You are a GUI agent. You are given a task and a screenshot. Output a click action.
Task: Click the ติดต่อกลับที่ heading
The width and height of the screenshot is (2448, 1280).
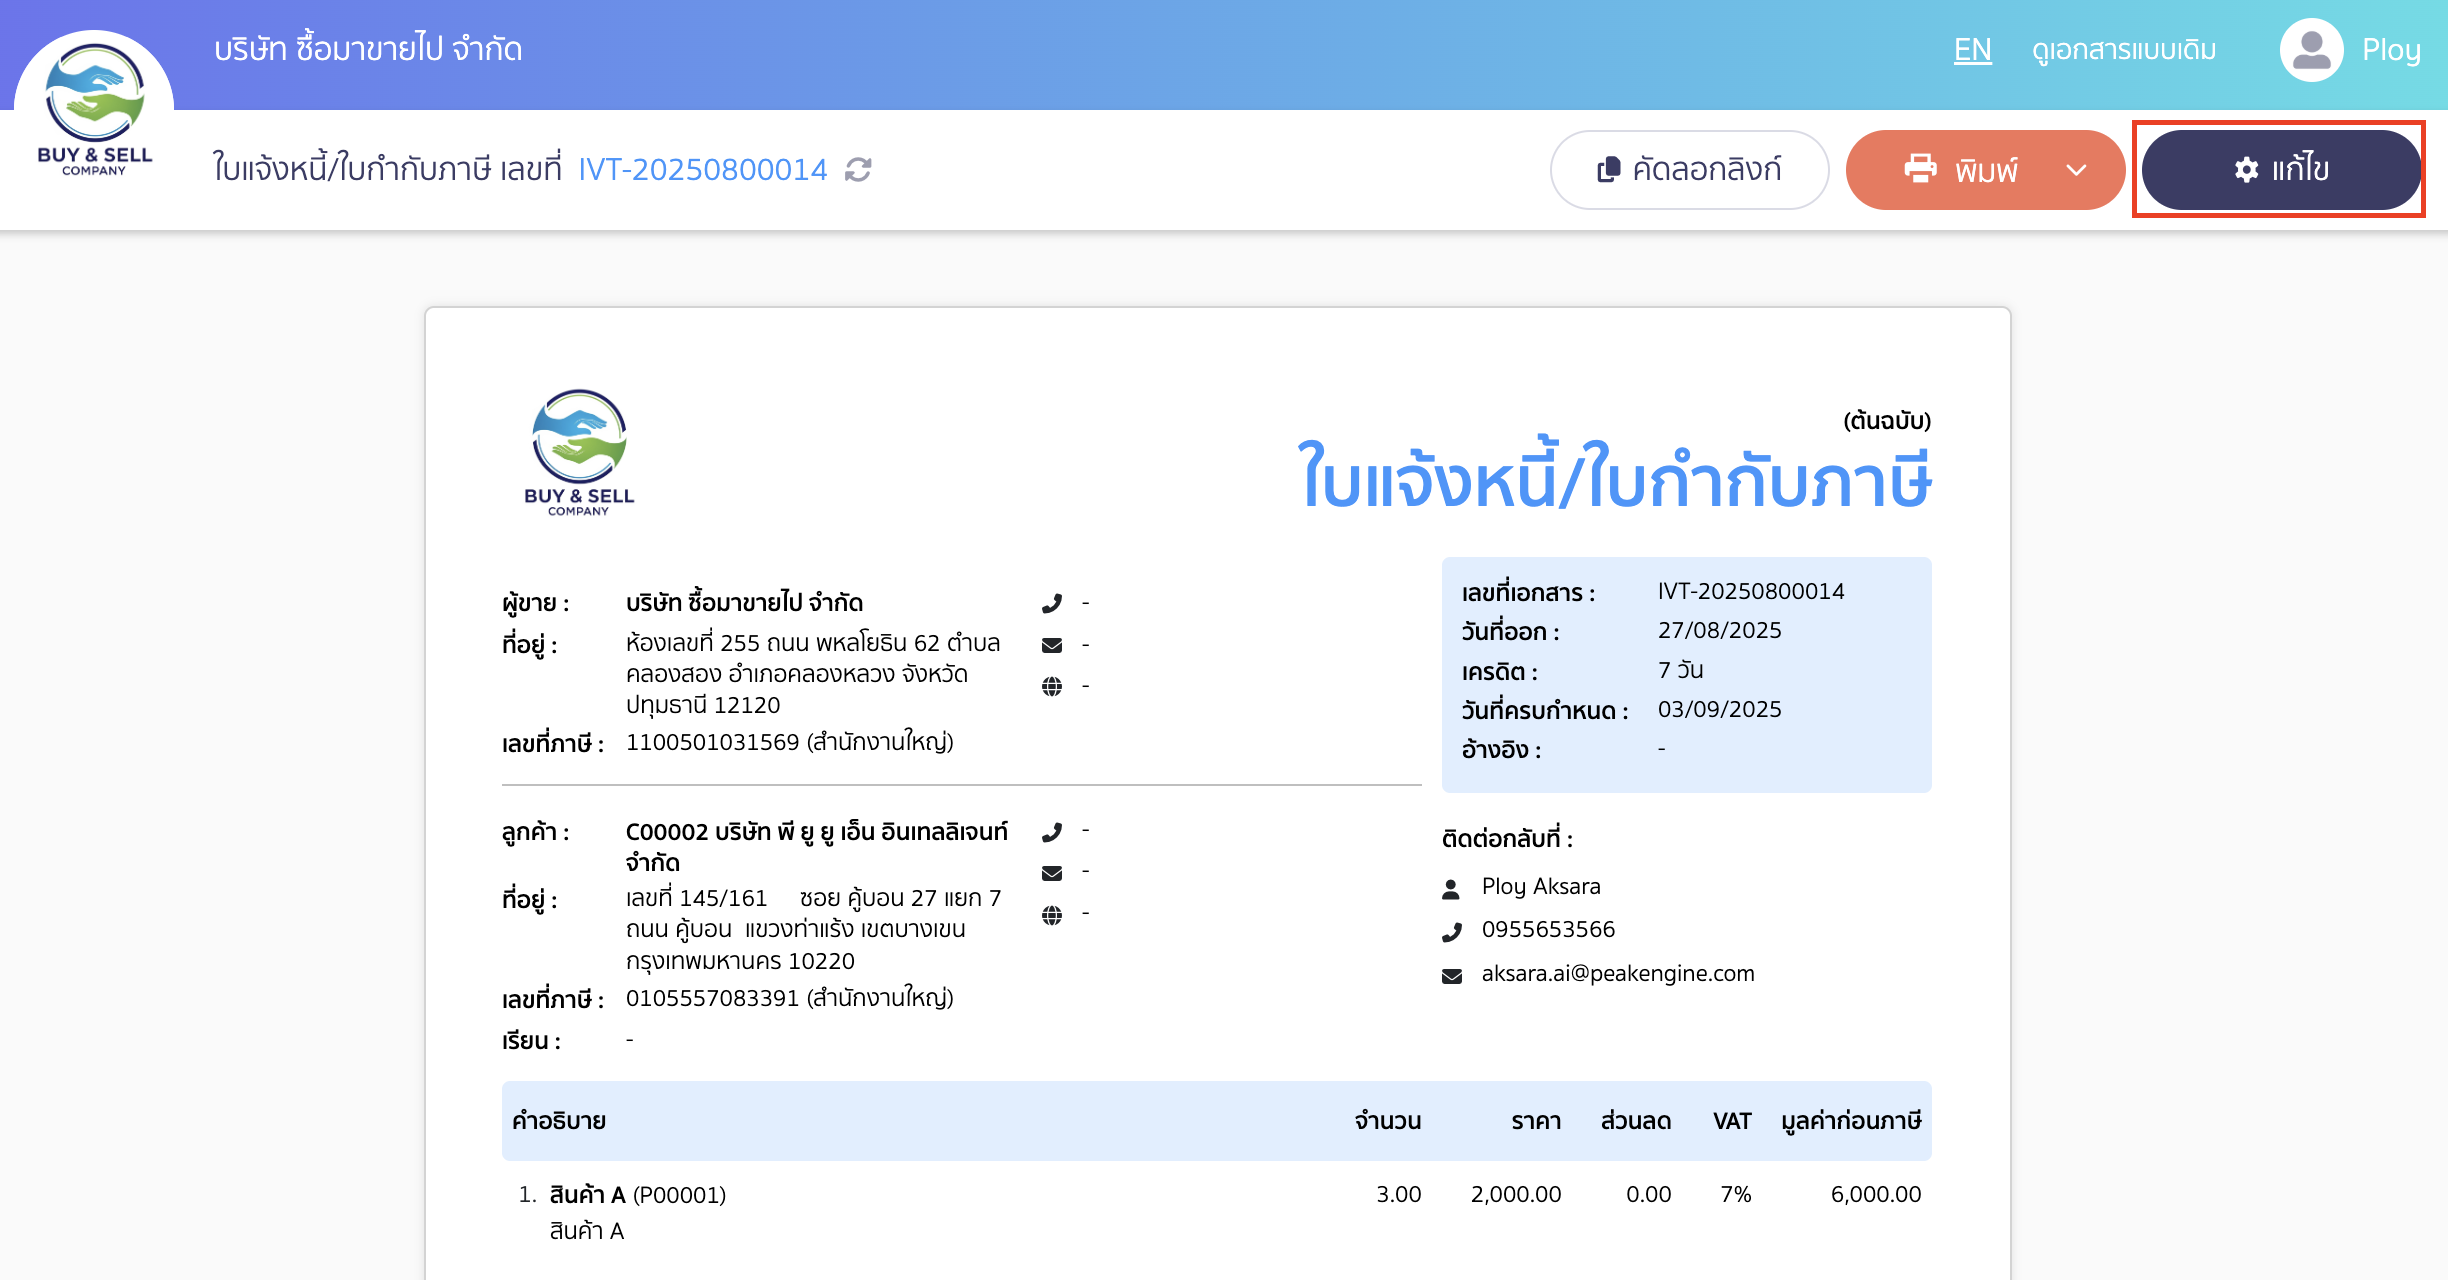coord(1507,839)
